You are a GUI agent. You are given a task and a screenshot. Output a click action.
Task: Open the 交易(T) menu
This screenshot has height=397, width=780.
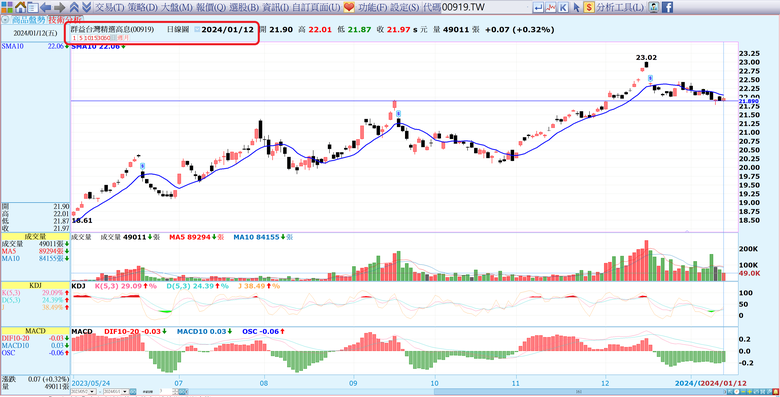pyautogui.click(x=110, y=7)
